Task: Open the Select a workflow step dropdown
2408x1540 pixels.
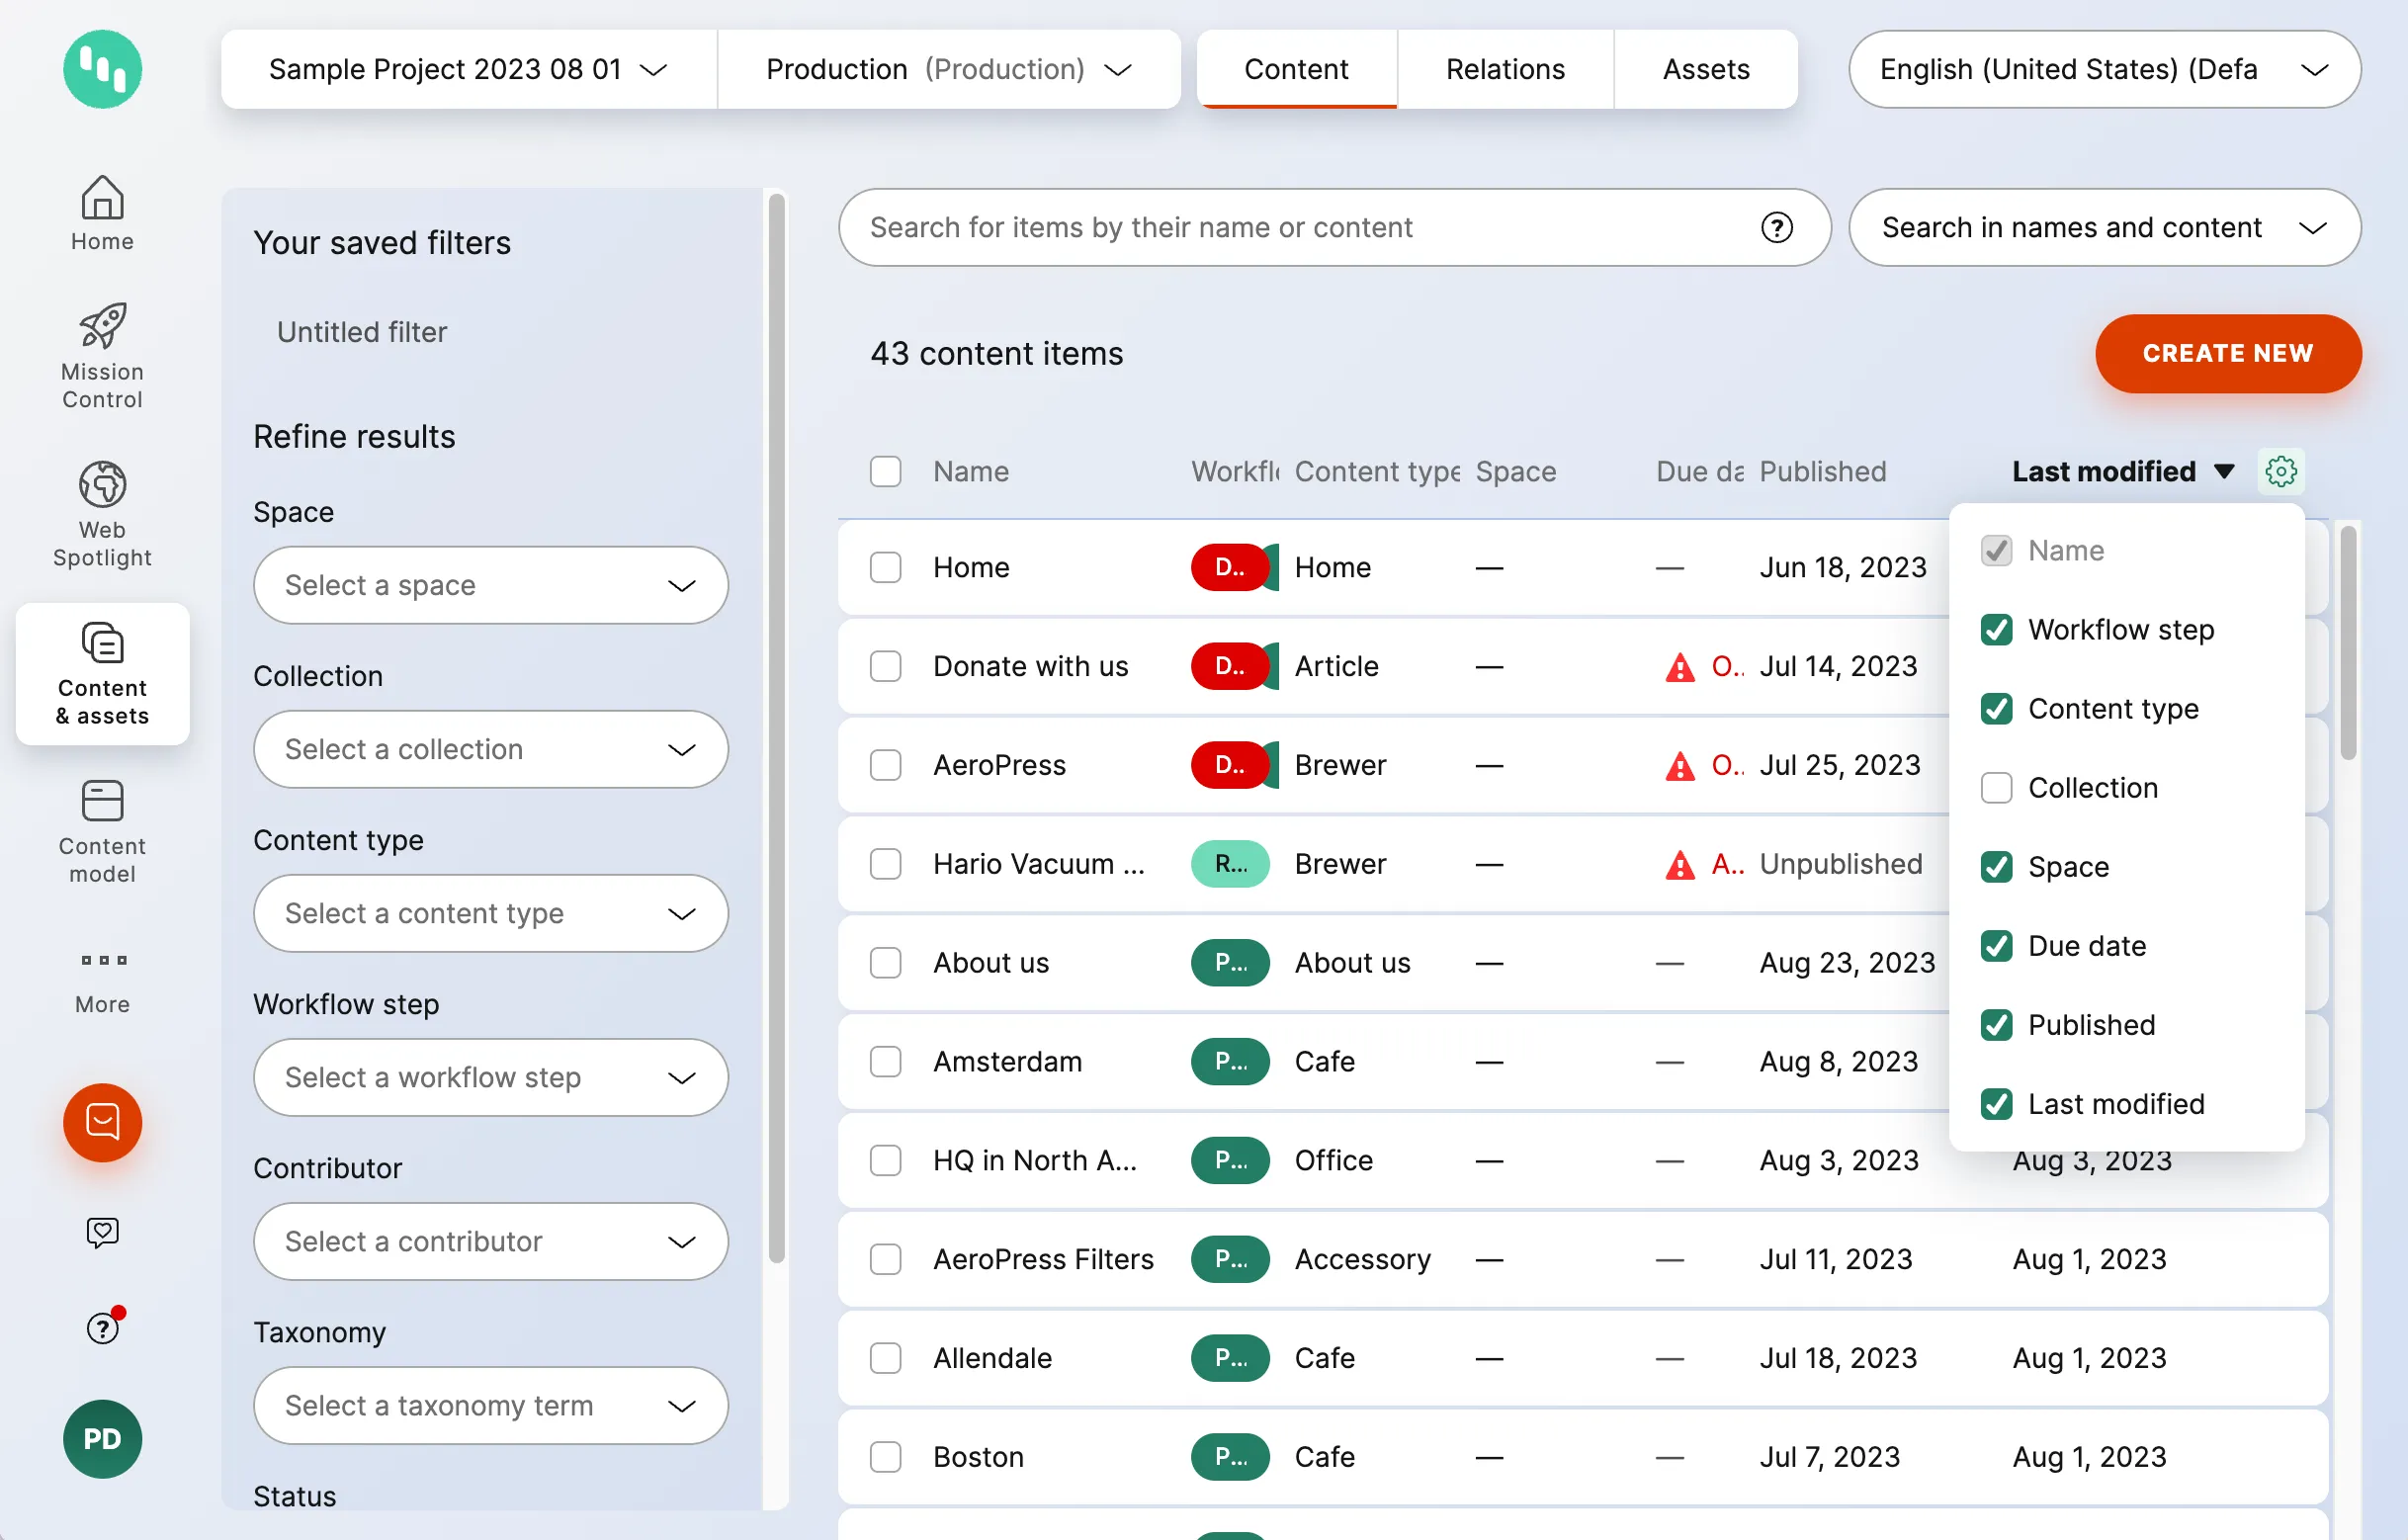Action: tap(490, 1077)
